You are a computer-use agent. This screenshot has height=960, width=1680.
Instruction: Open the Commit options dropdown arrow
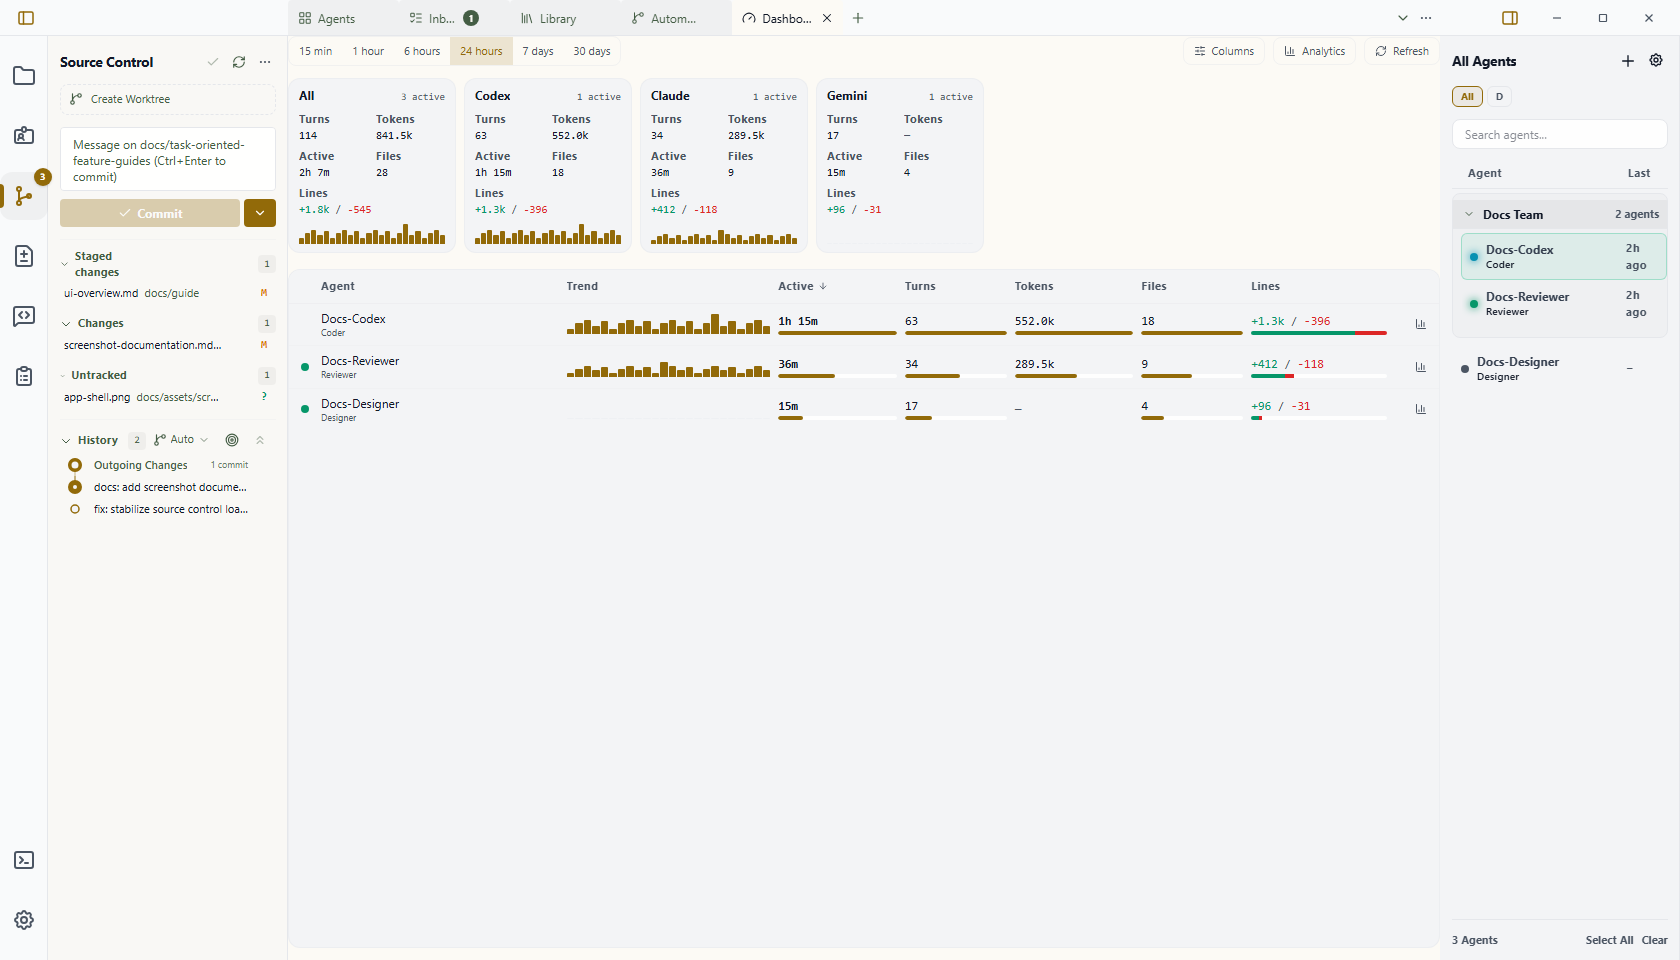click(x=260, y=213)
